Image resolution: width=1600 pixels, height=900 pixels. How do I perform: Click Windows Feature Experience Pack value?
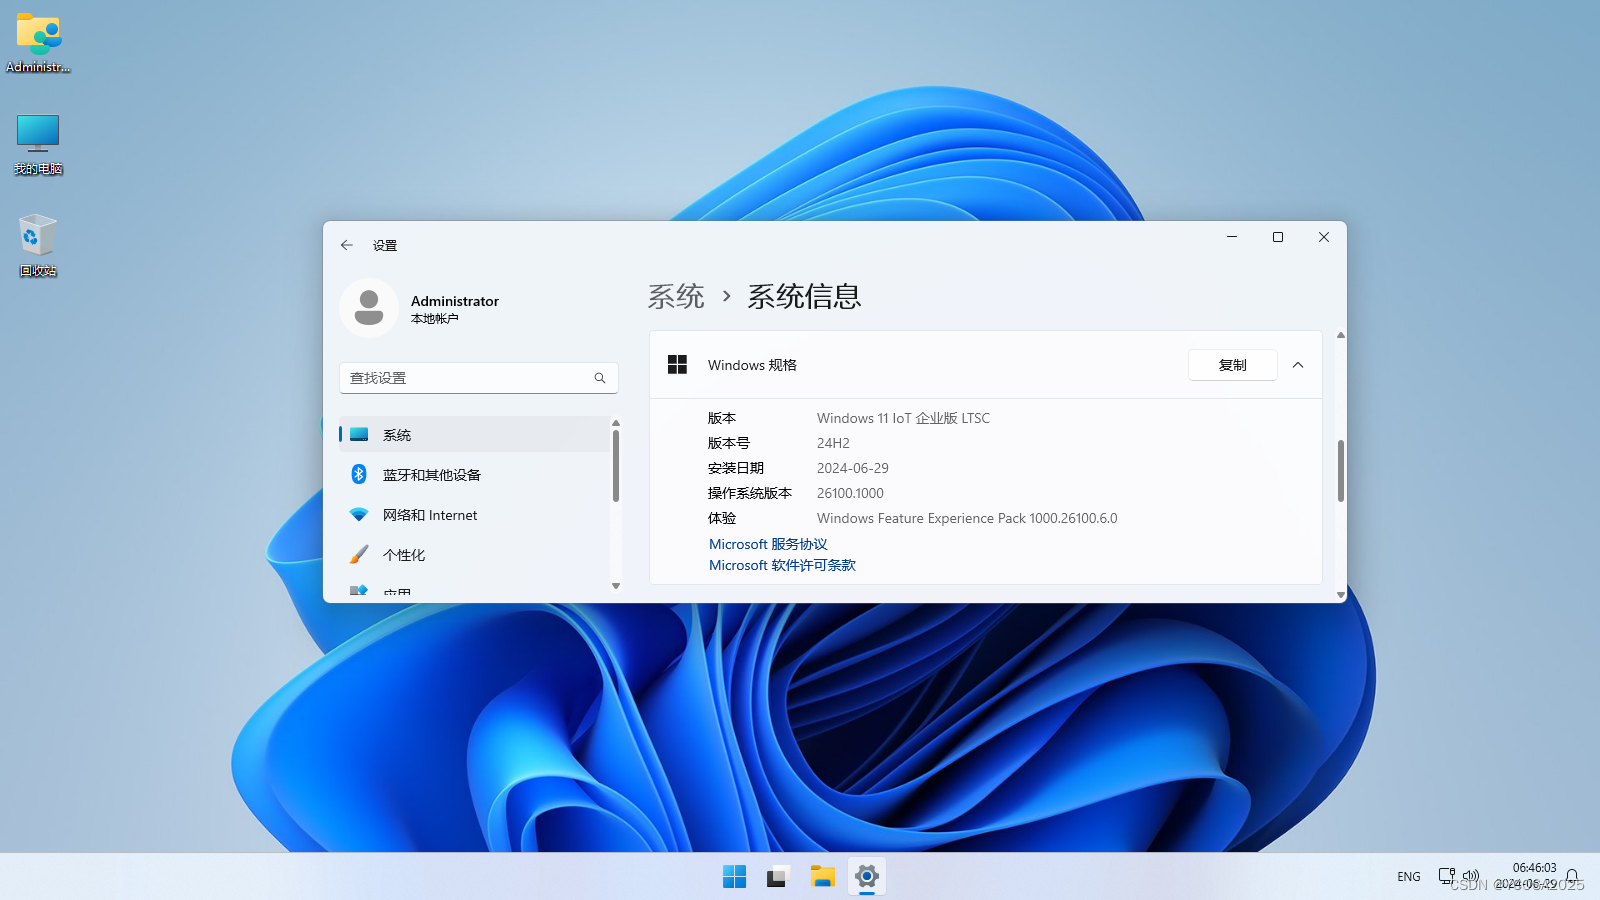(x=967, y=518)
